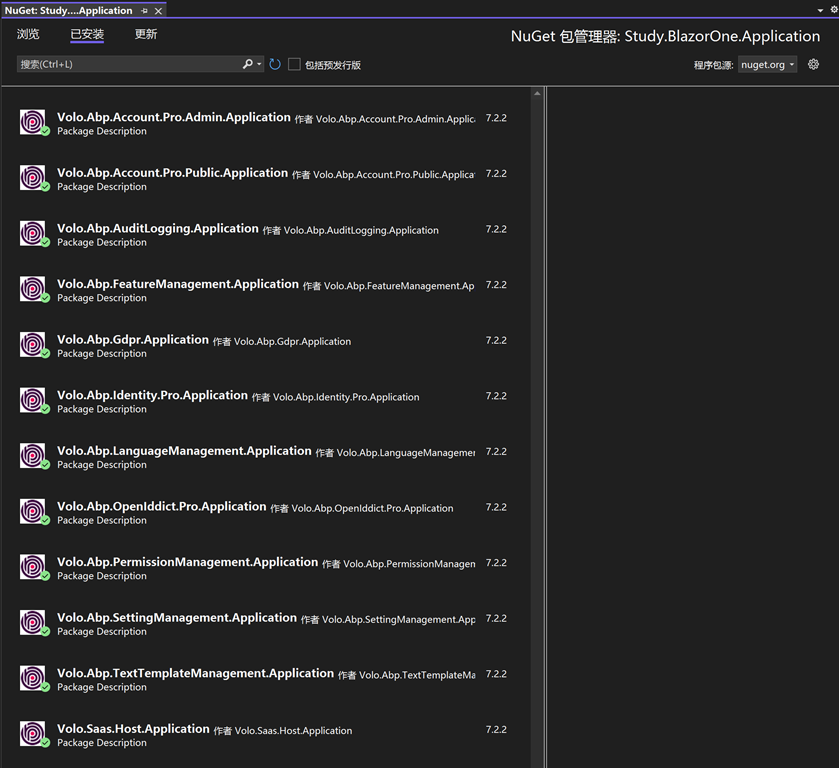Select Volo.Abp.FeatureManagement.Application package name

click(x=178, y=284)
